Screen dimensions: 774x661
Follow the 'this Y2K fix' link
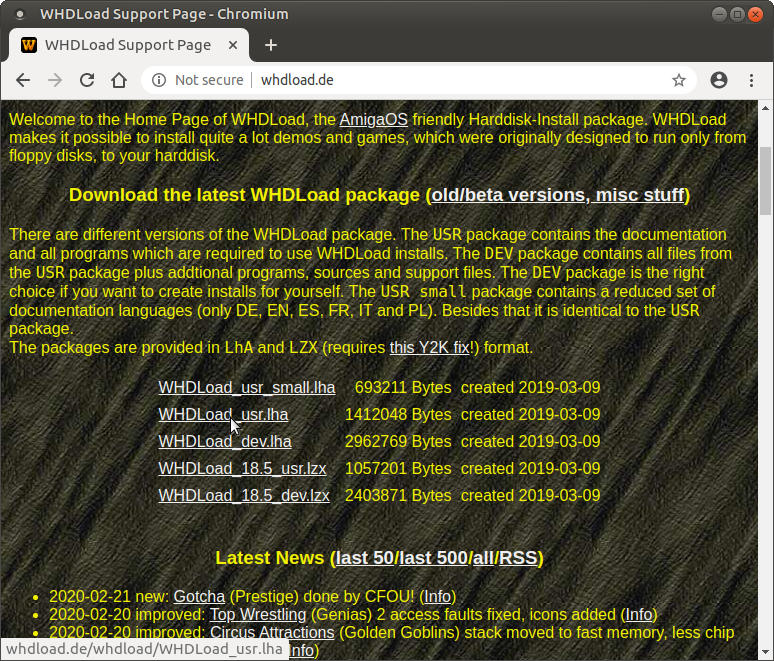(430, 348)
